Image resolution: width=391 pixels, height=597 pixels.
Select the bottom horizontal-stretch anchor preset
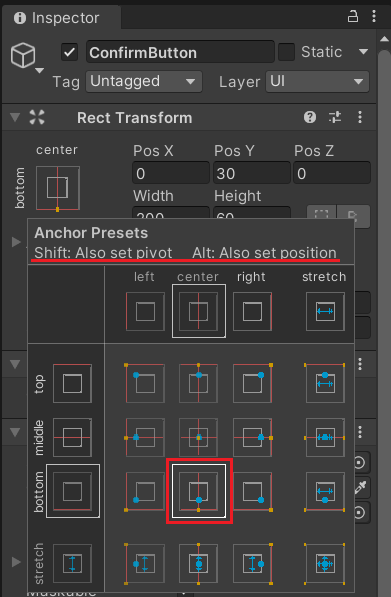point(325,492)
